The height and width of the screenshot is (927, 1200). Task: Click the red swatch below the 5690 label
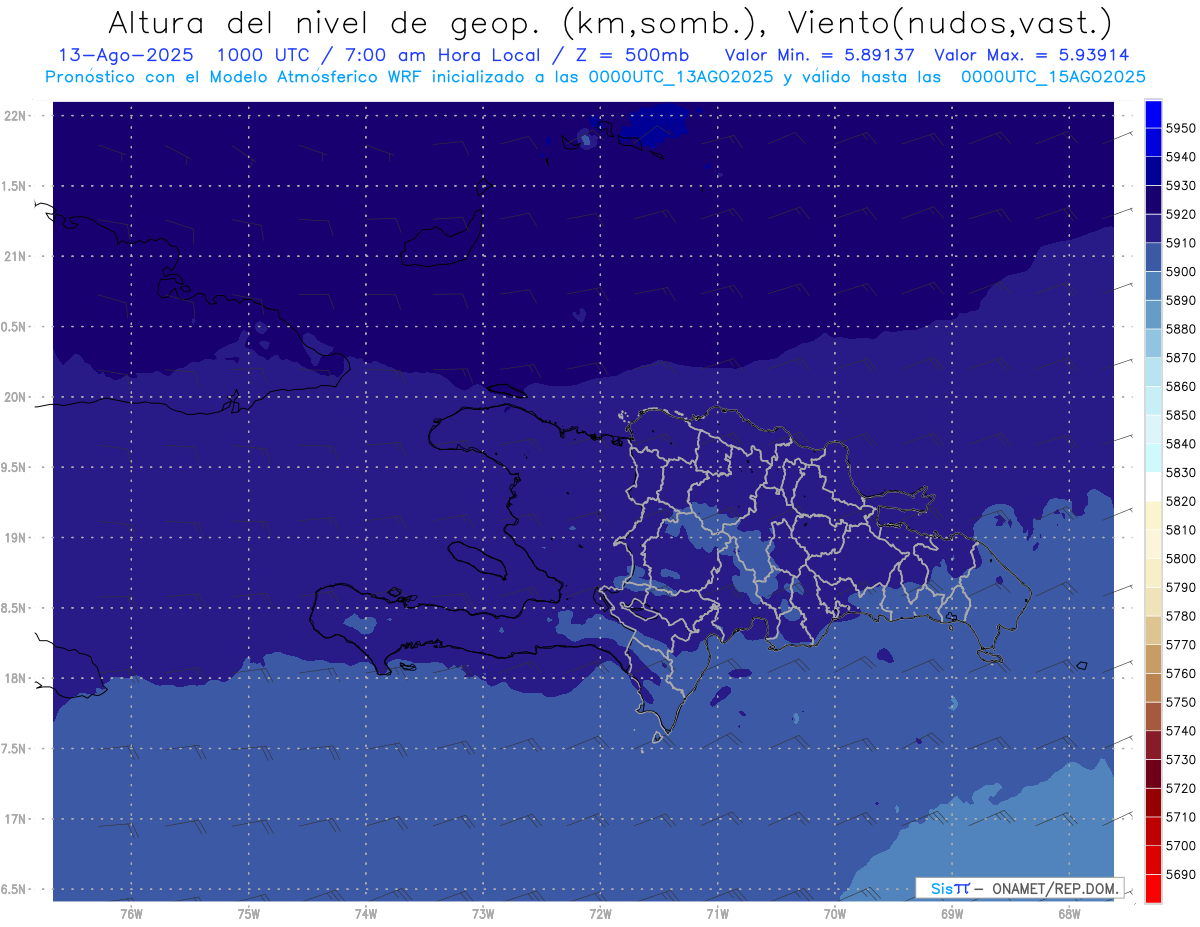pos(1153,888)
